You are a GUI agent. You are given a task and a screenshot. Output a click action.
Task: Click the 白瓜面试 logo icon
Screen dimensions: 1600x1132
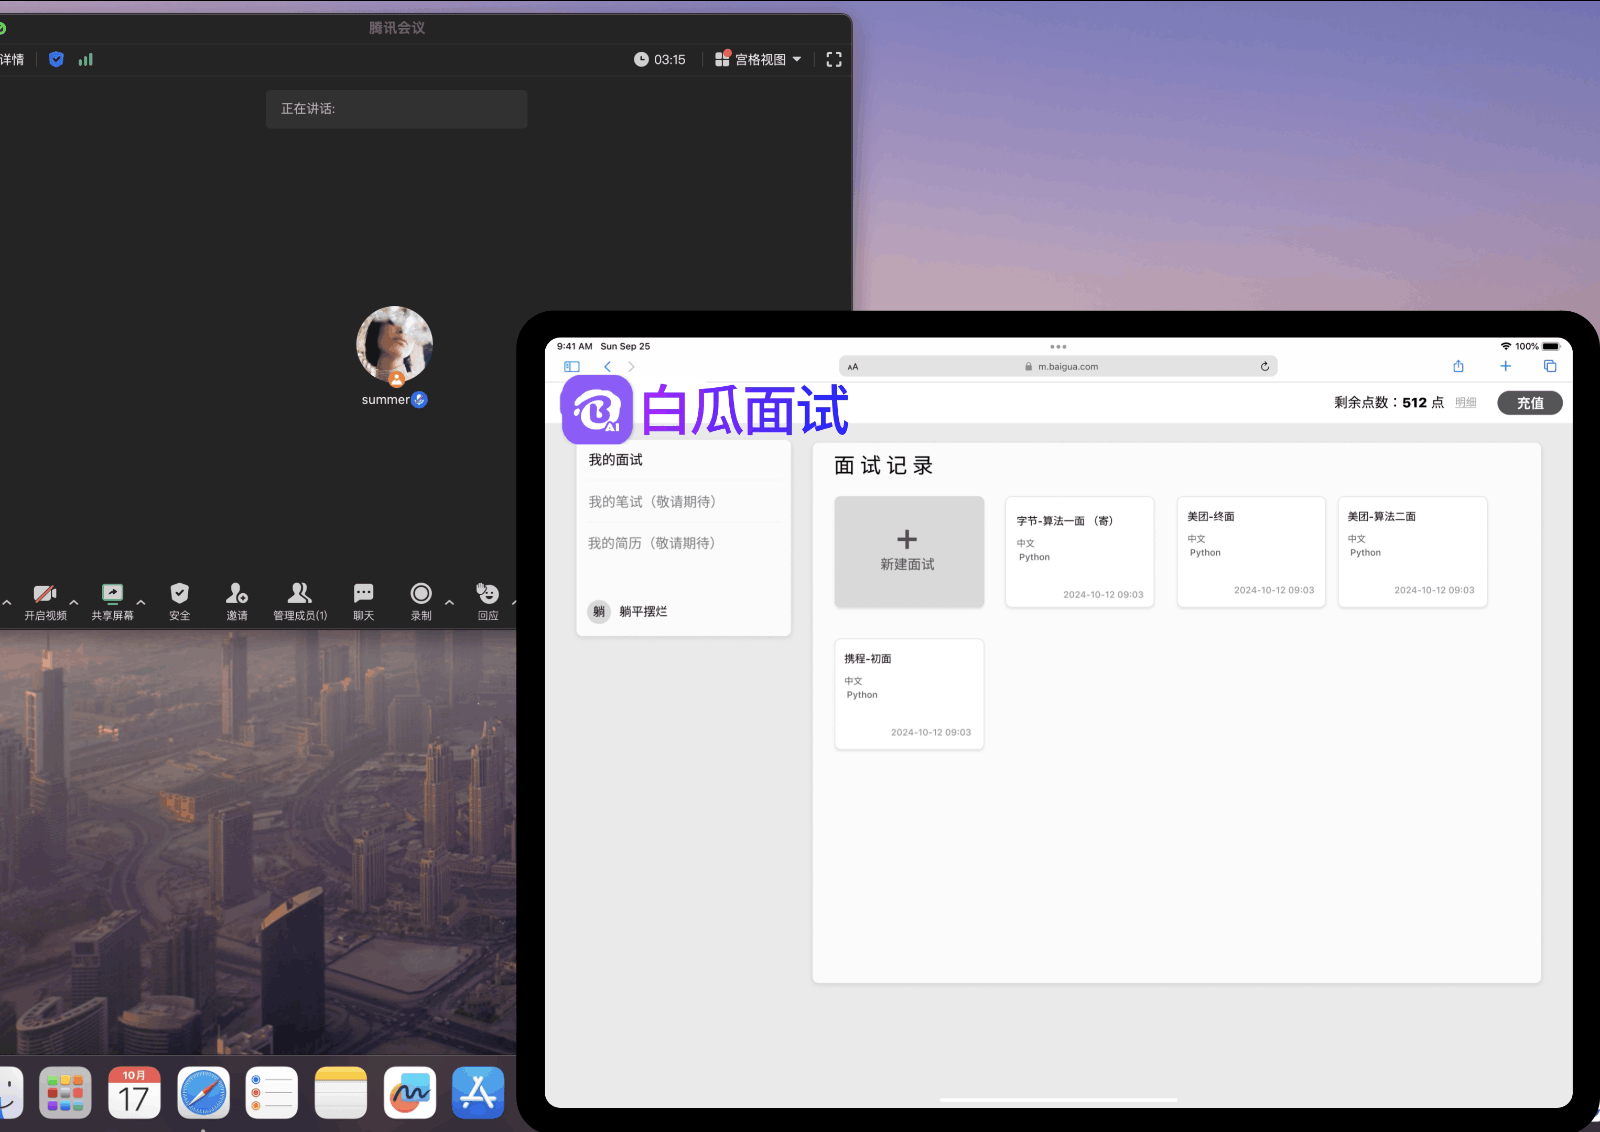click(597, 410)
